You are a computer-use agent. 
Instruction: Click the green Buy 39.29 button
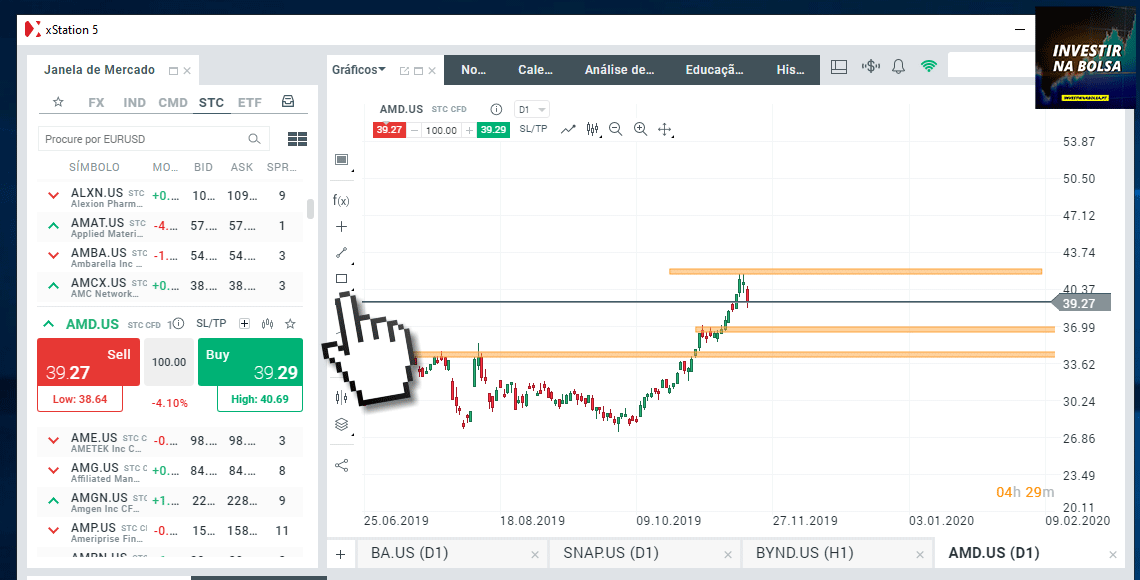point(250,362)
